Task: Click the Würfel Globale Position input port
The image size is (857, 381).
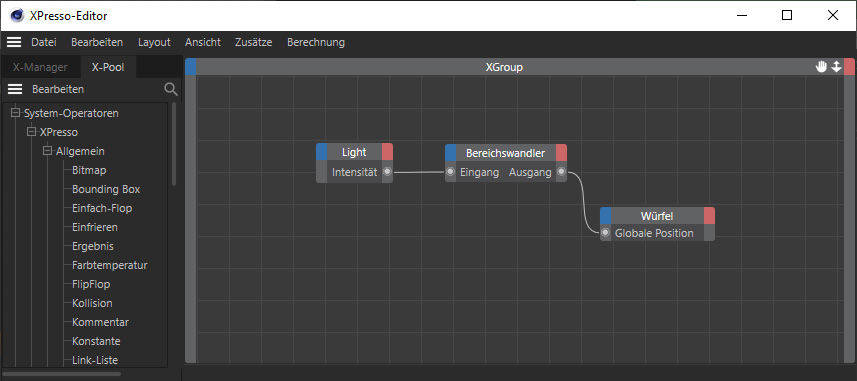Action: click(606, 233)
